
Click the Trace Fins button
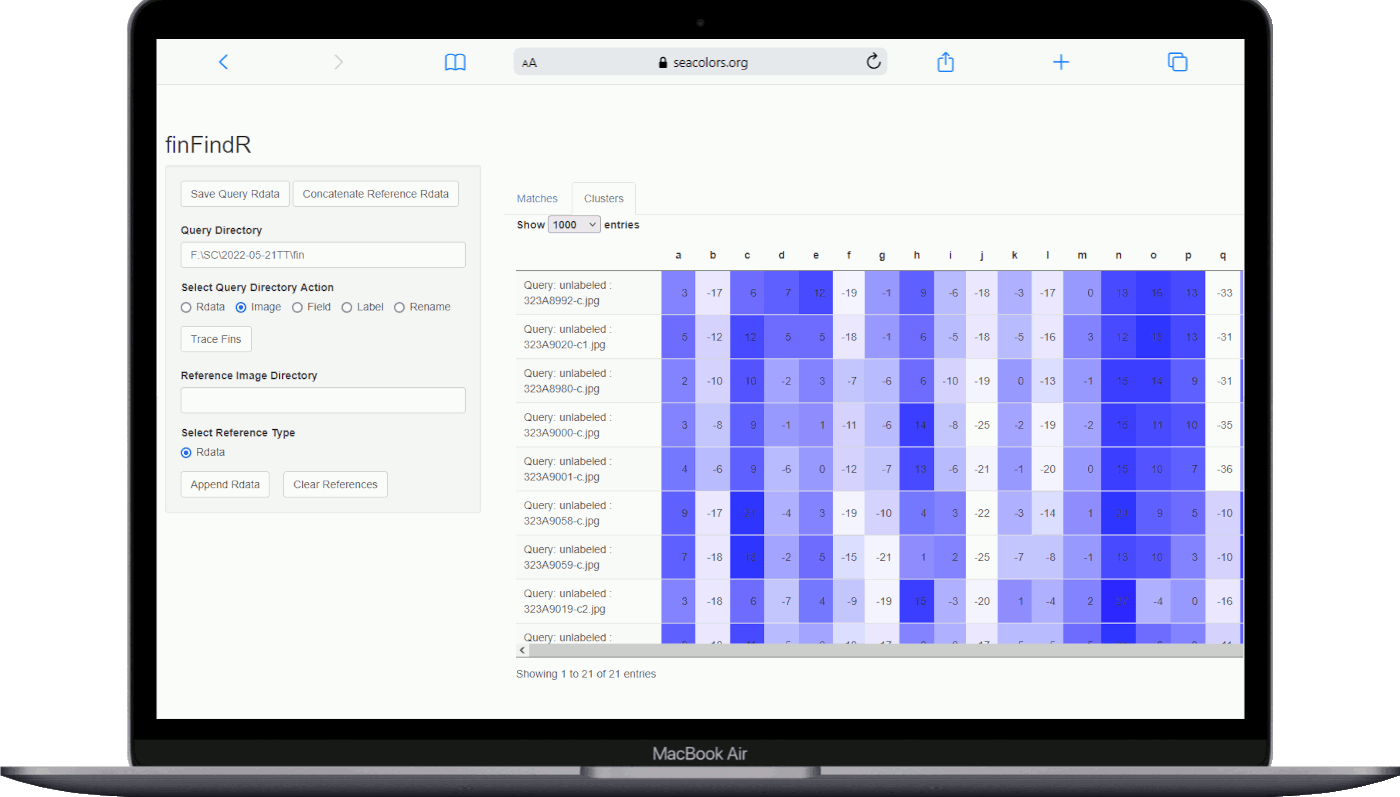pos(216,339)
